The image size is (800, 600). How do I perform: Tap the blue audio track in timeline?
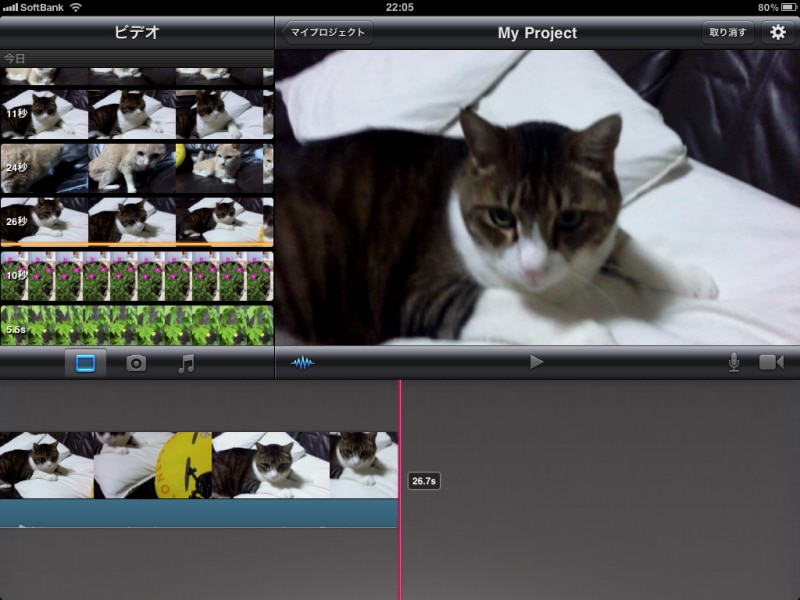(x=198, y=513)
